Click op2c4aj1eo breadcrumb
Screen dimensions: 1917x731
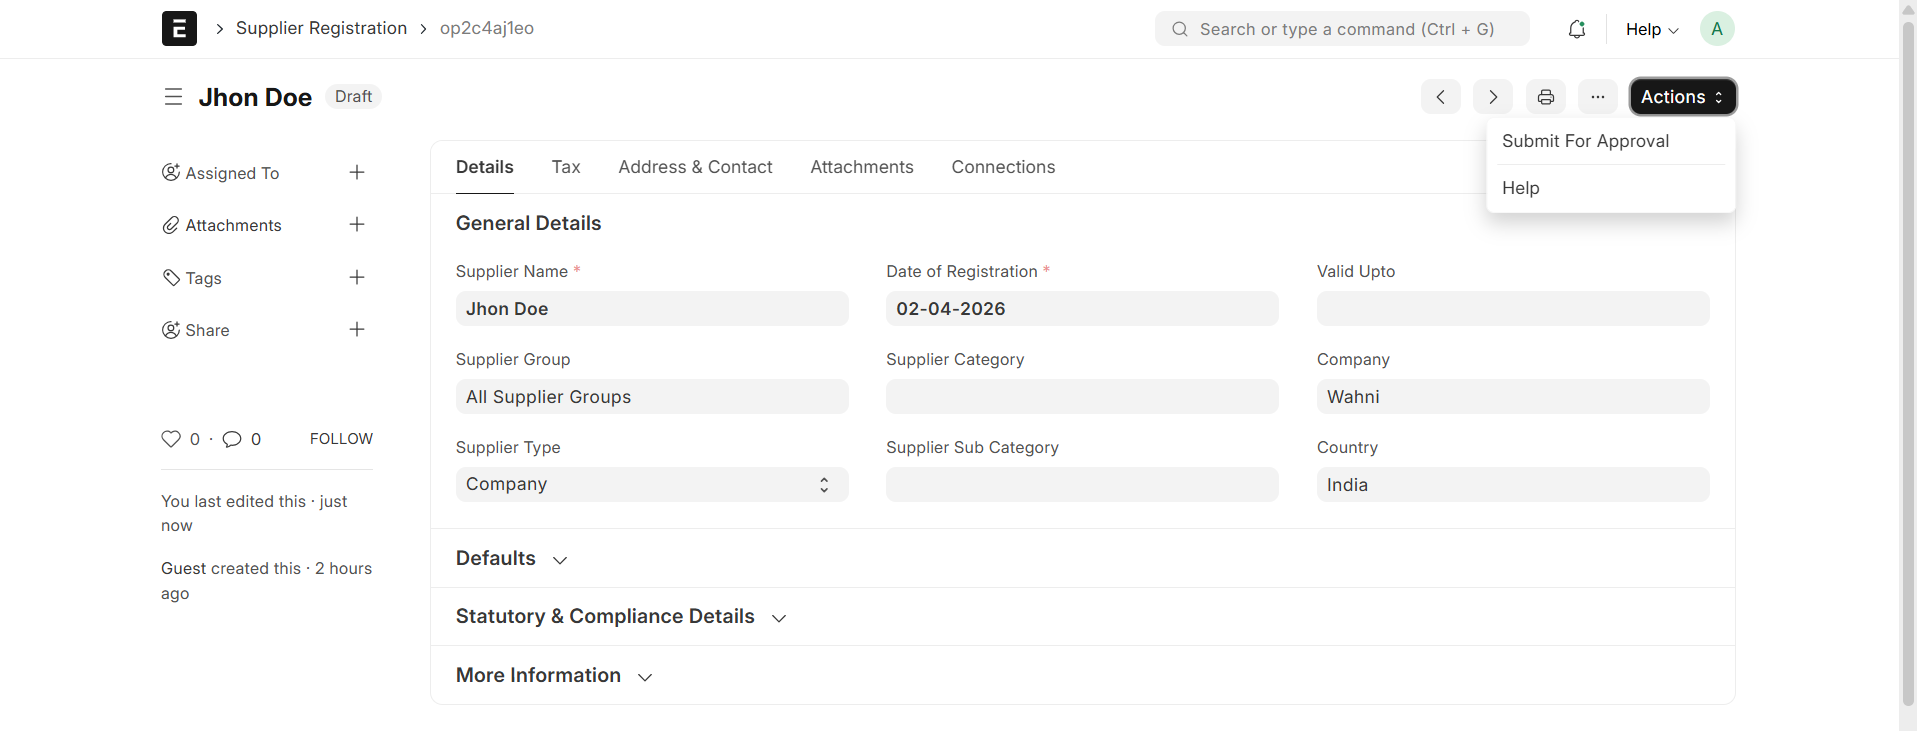click(x=487, y=28)
